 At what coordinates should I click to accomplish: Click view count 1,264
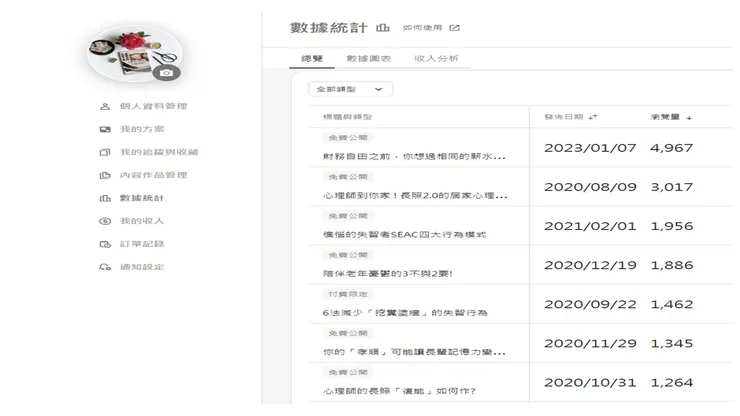672,383
